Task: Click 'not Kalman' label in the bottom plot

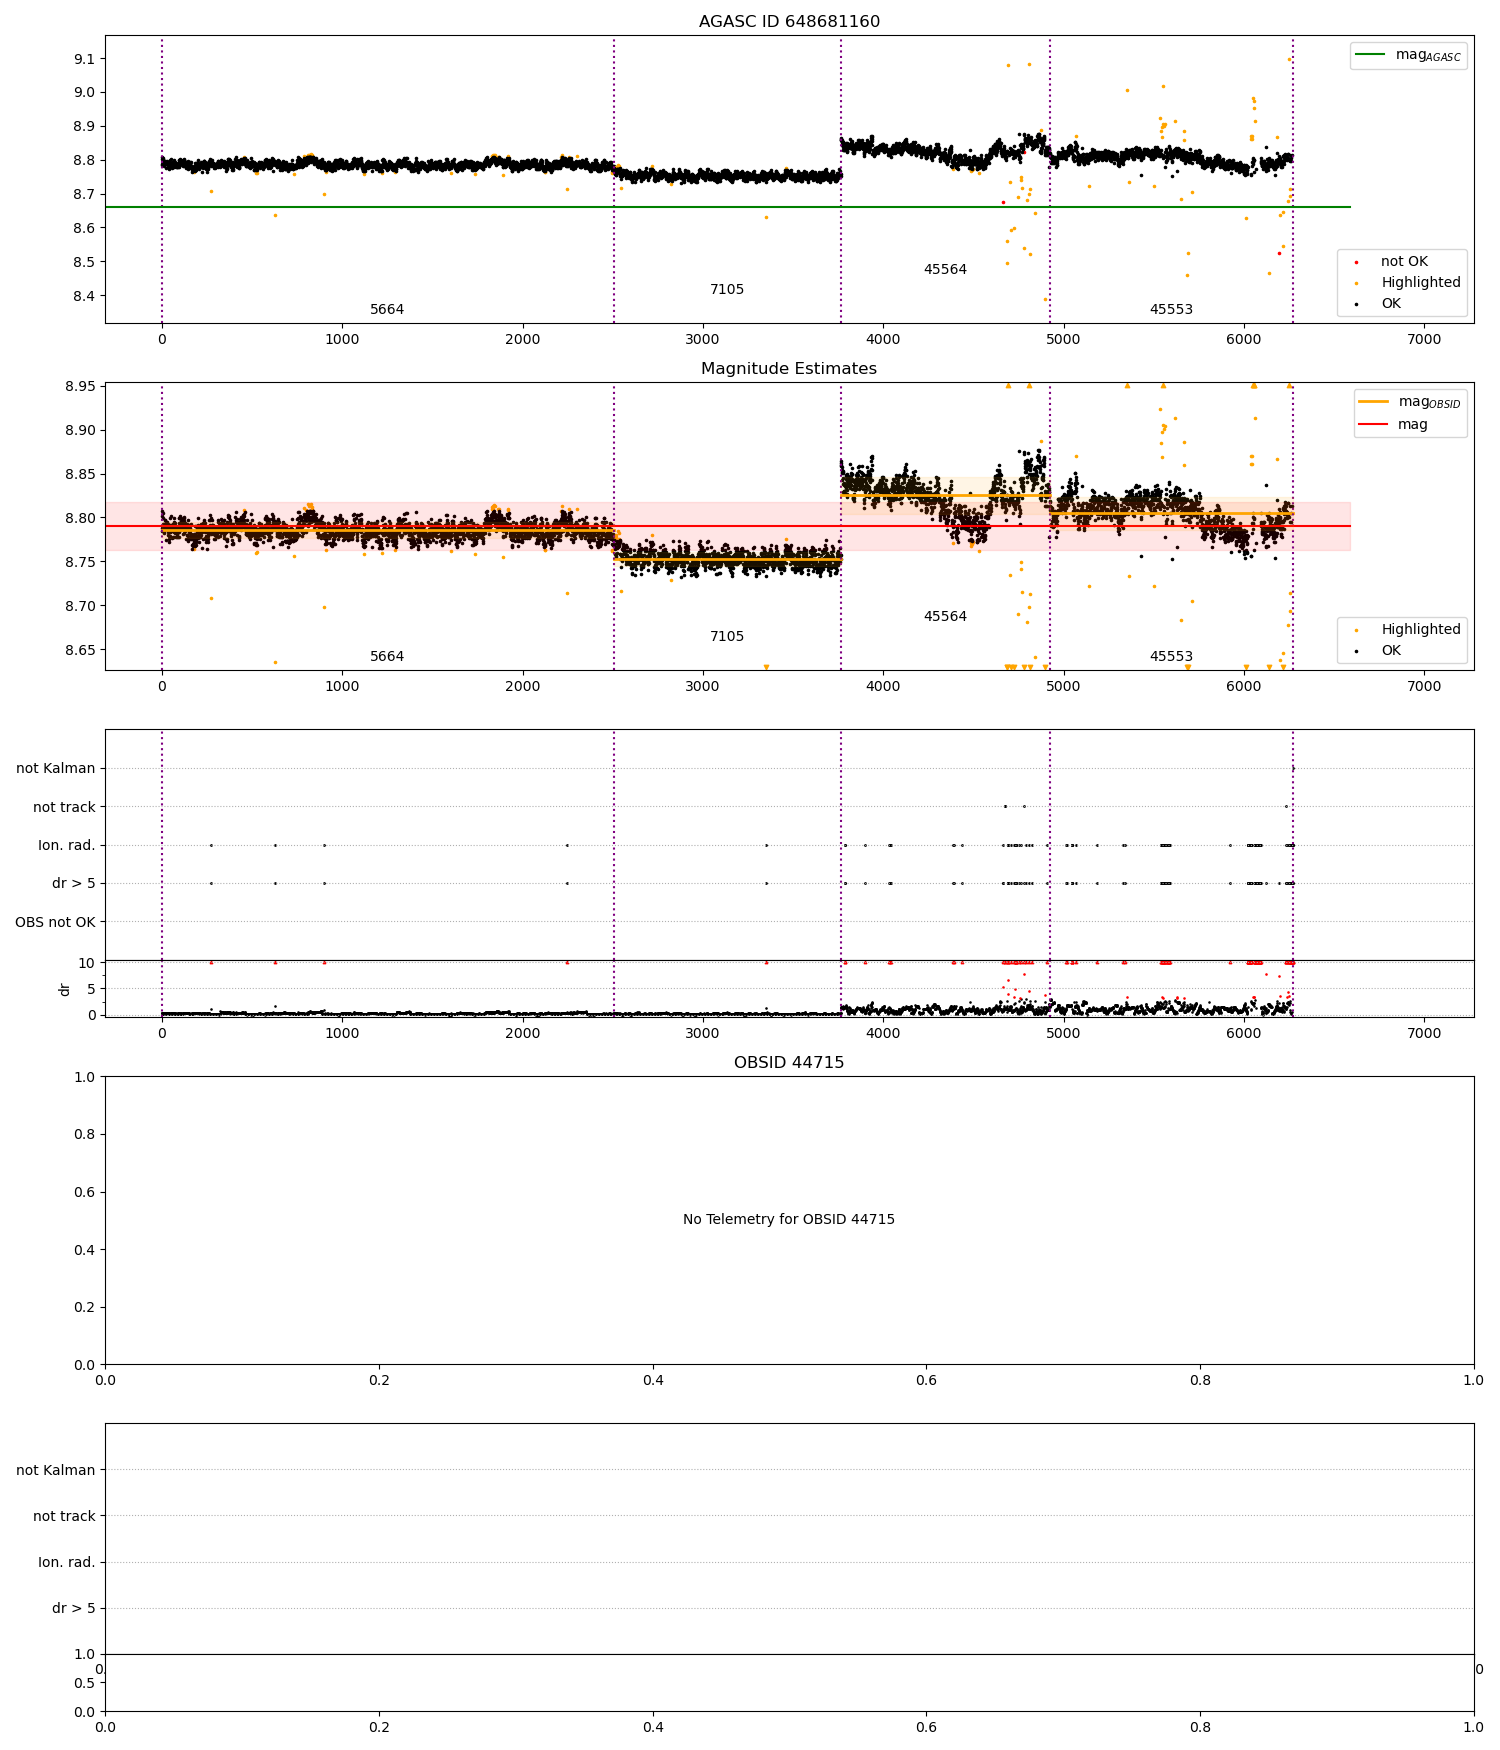Action: point(56,1471)
